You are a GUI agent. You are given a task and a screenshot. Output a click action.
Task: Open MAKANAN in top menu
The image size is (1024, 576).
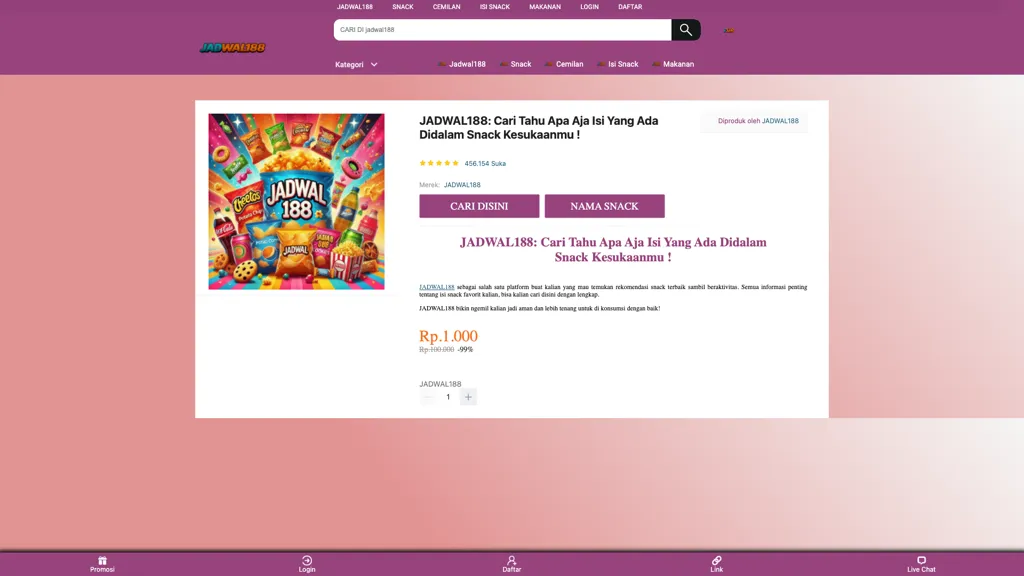pyautogui.click(x=545, y=7)
